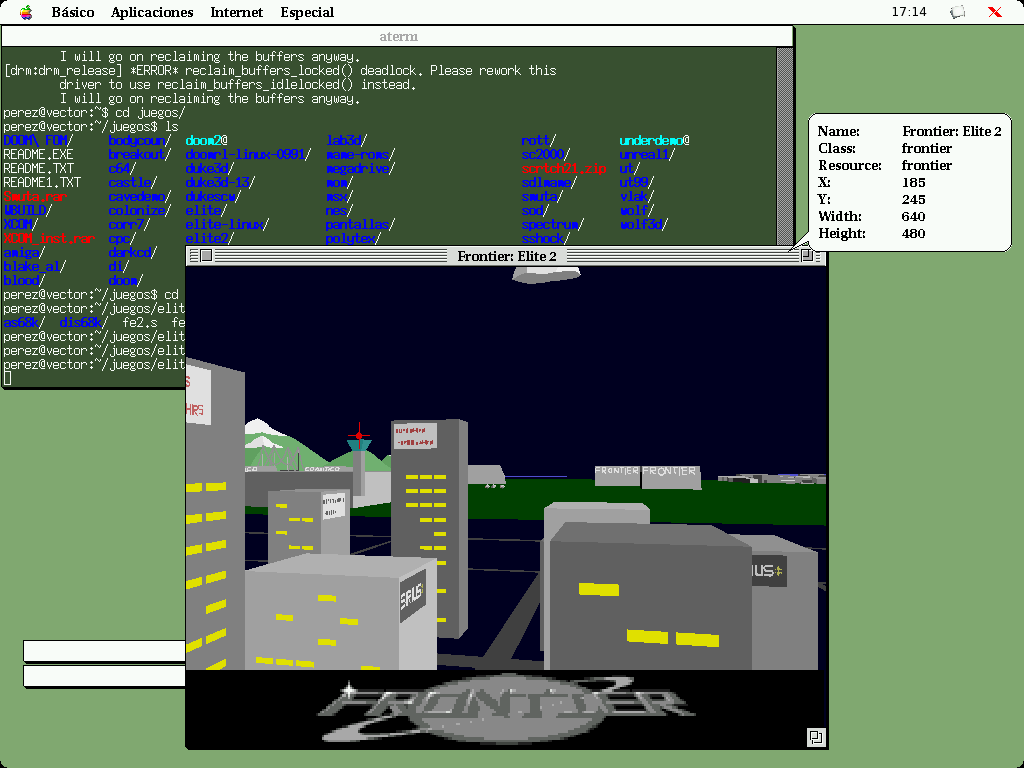The image size is (1024, 768).
Task: Click the striped leftmost button on the Frontier title bar
Action: (x=193, y=255)
